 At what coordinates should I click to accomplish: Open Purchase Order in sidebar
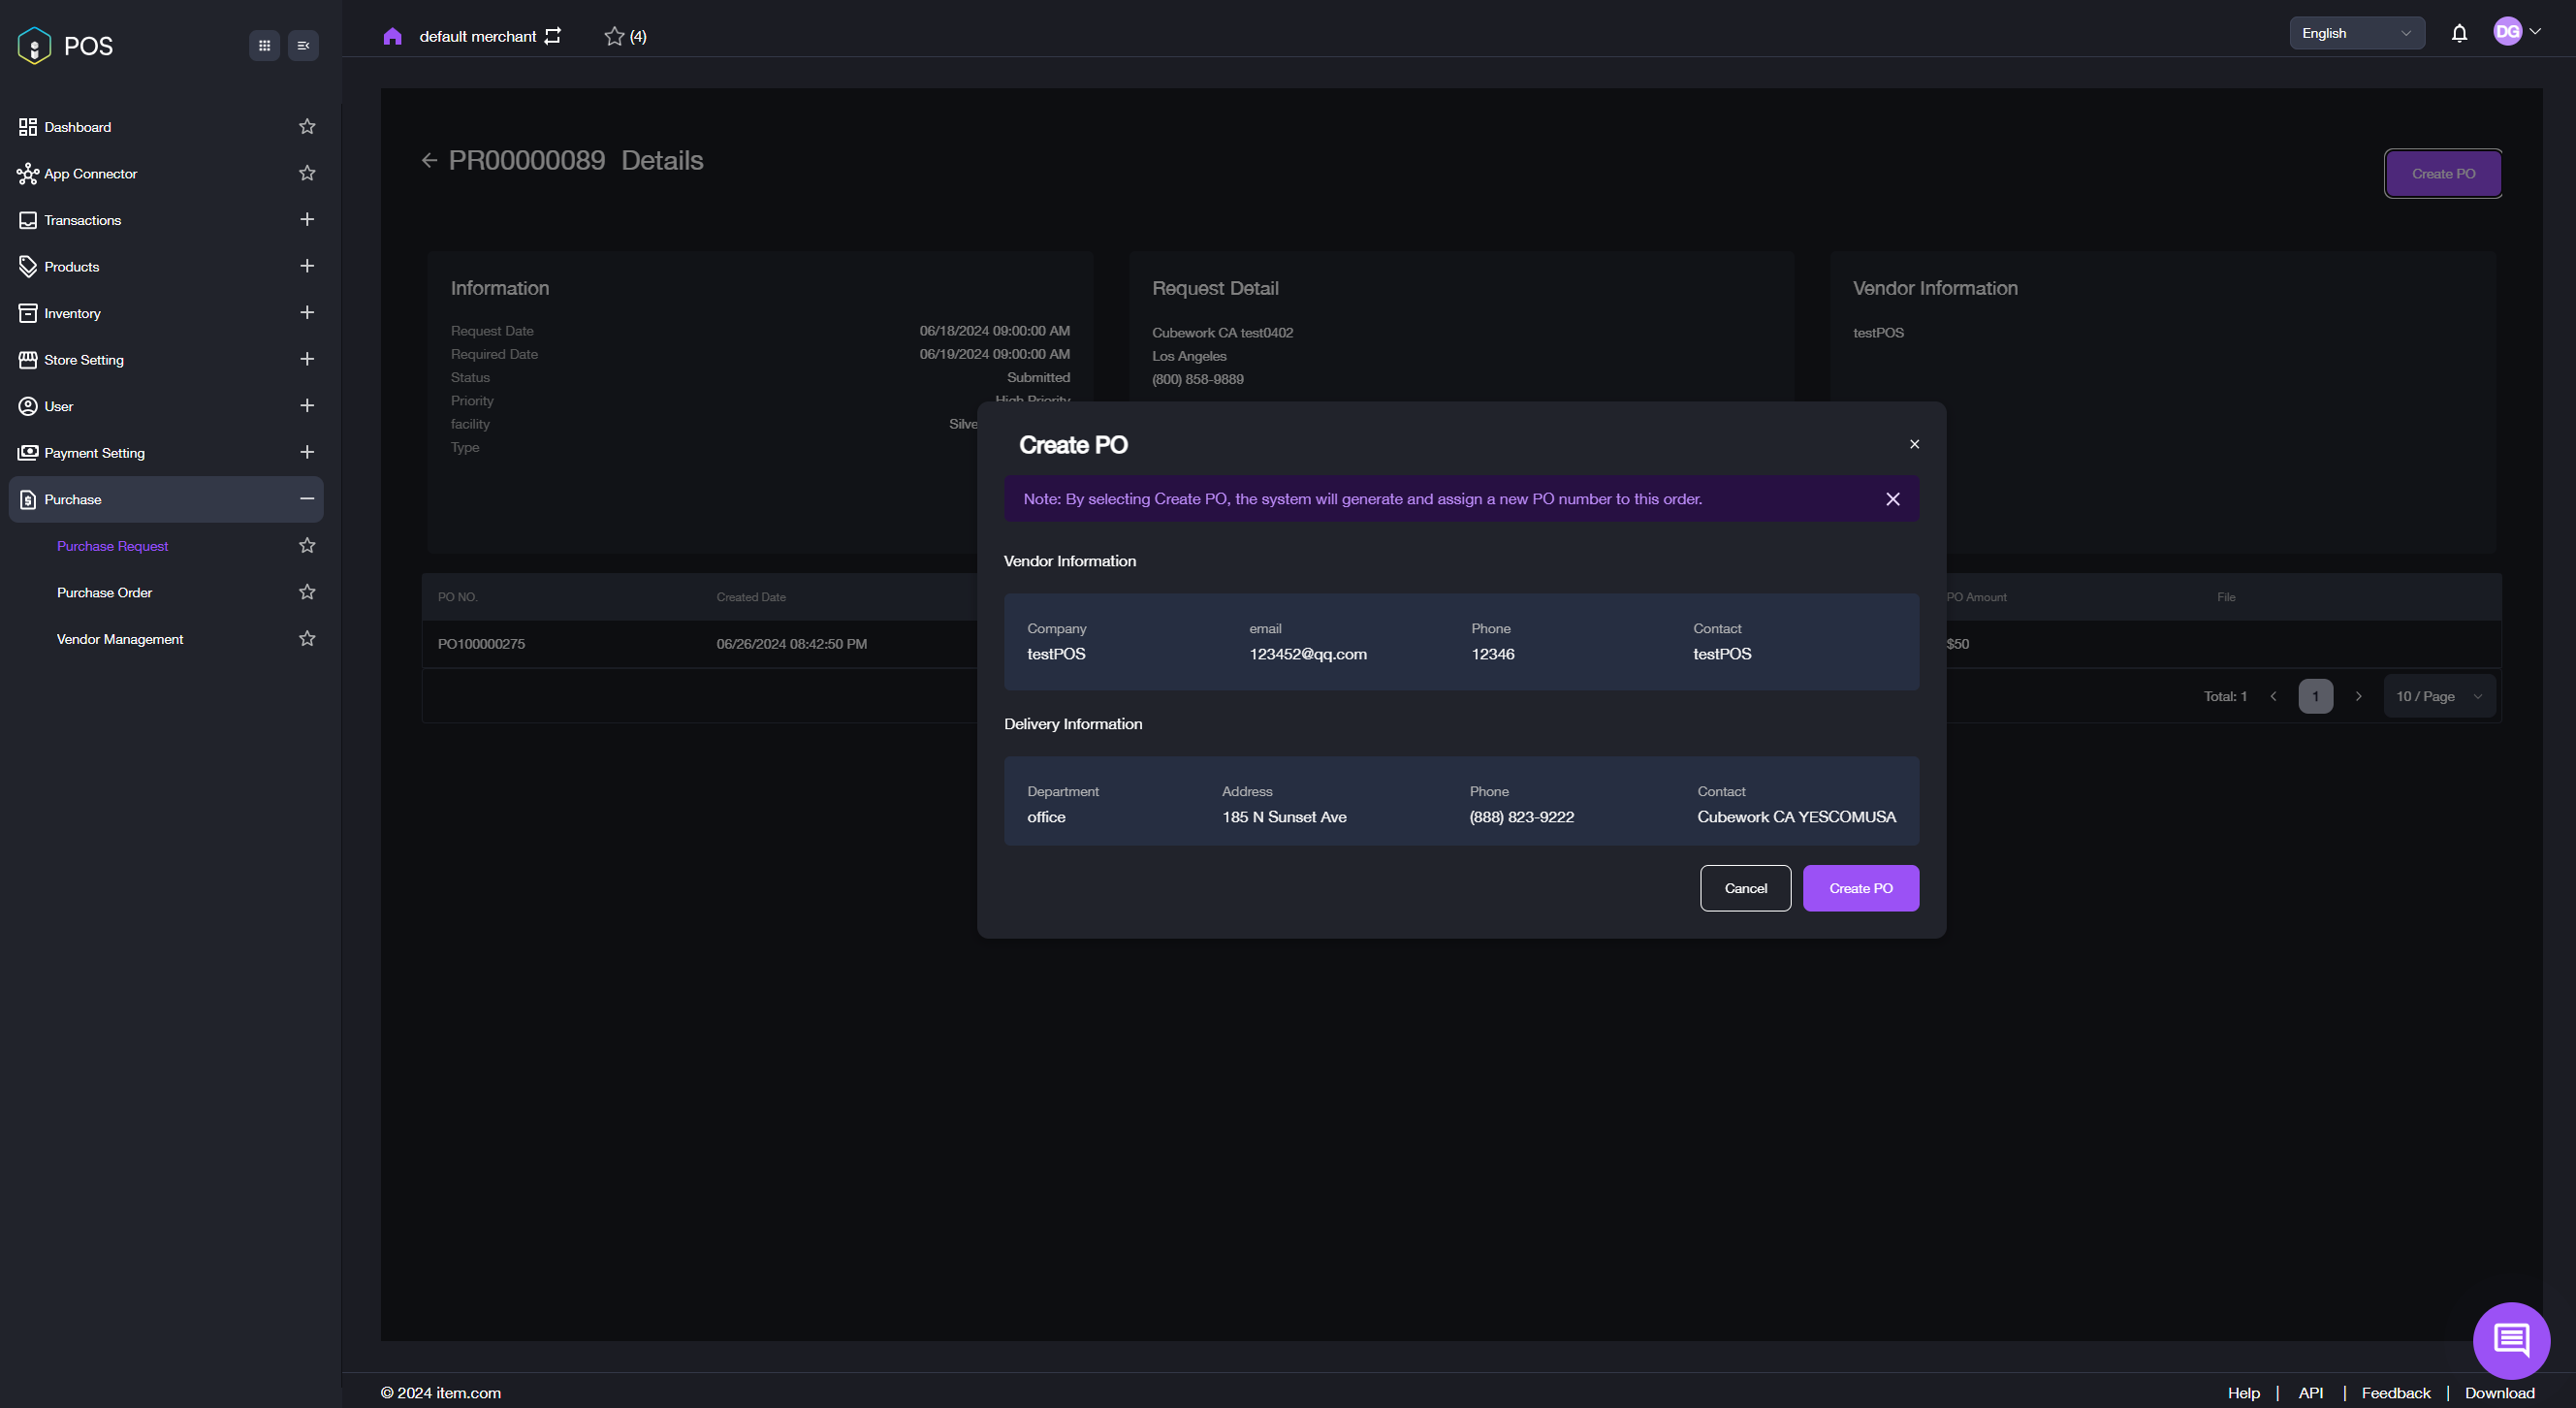(x=104, y=592)
